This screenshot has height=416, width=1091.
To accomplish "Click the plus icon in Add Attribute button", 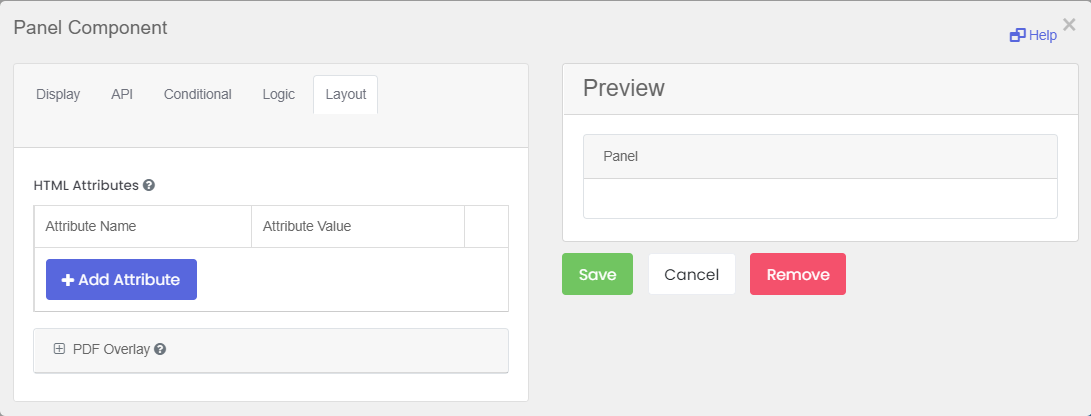I will tap(67, 280).
